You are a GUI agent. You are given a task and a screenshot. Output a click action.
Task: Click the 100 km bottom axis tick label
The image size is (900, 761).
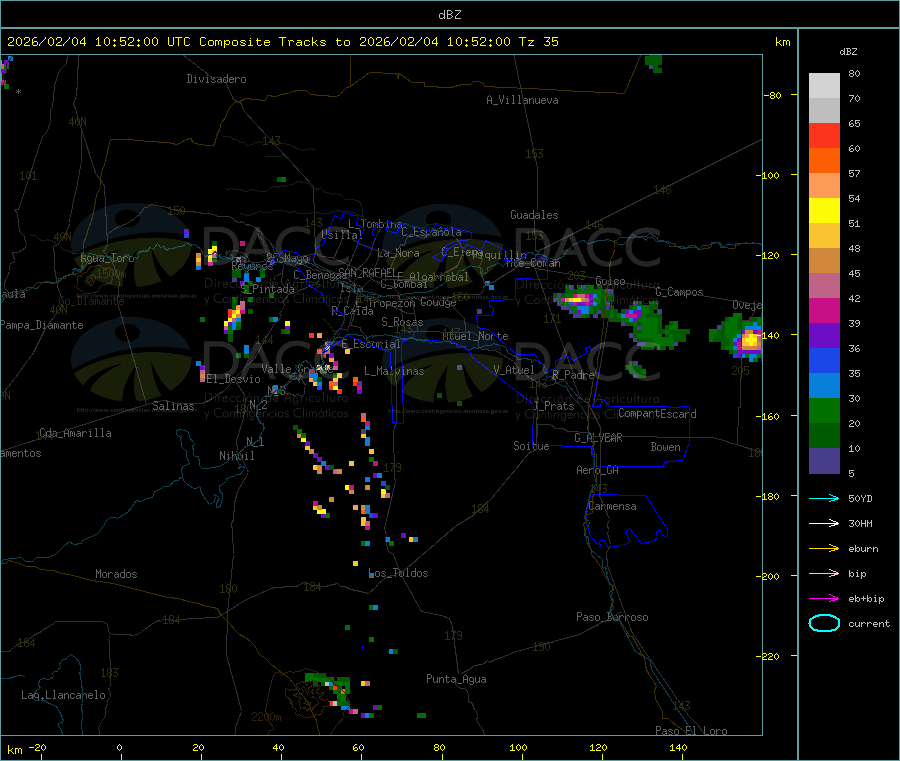[x=518, y=747]
